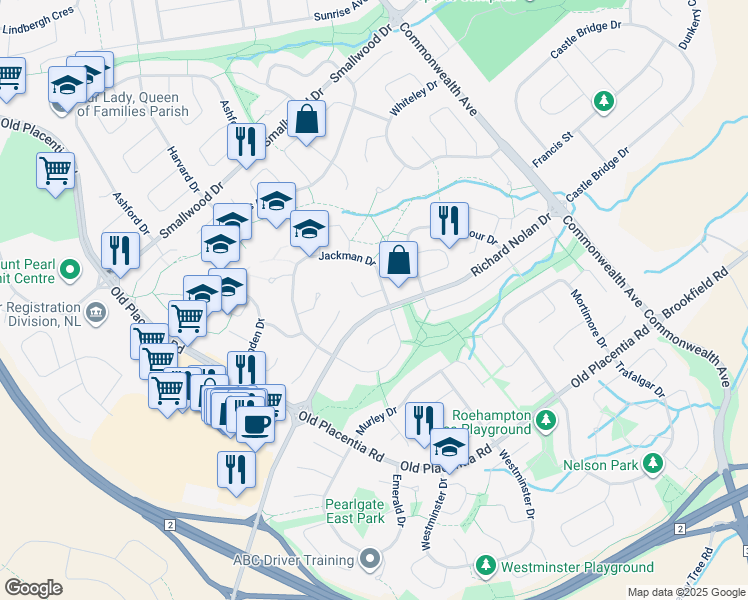
Task: Click the ABC Driver Training location pin
Action: click(x=370, y=559)
